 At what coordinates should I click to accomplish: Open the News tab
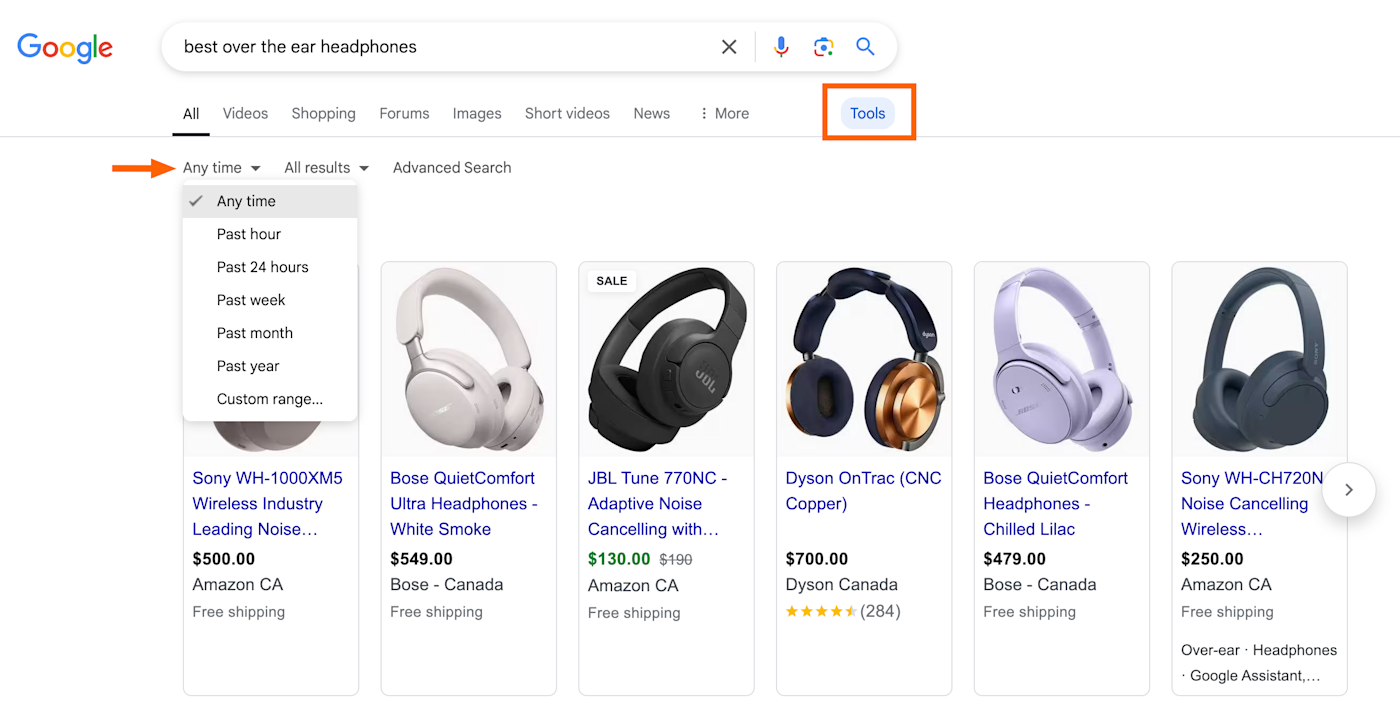point(651,114)
